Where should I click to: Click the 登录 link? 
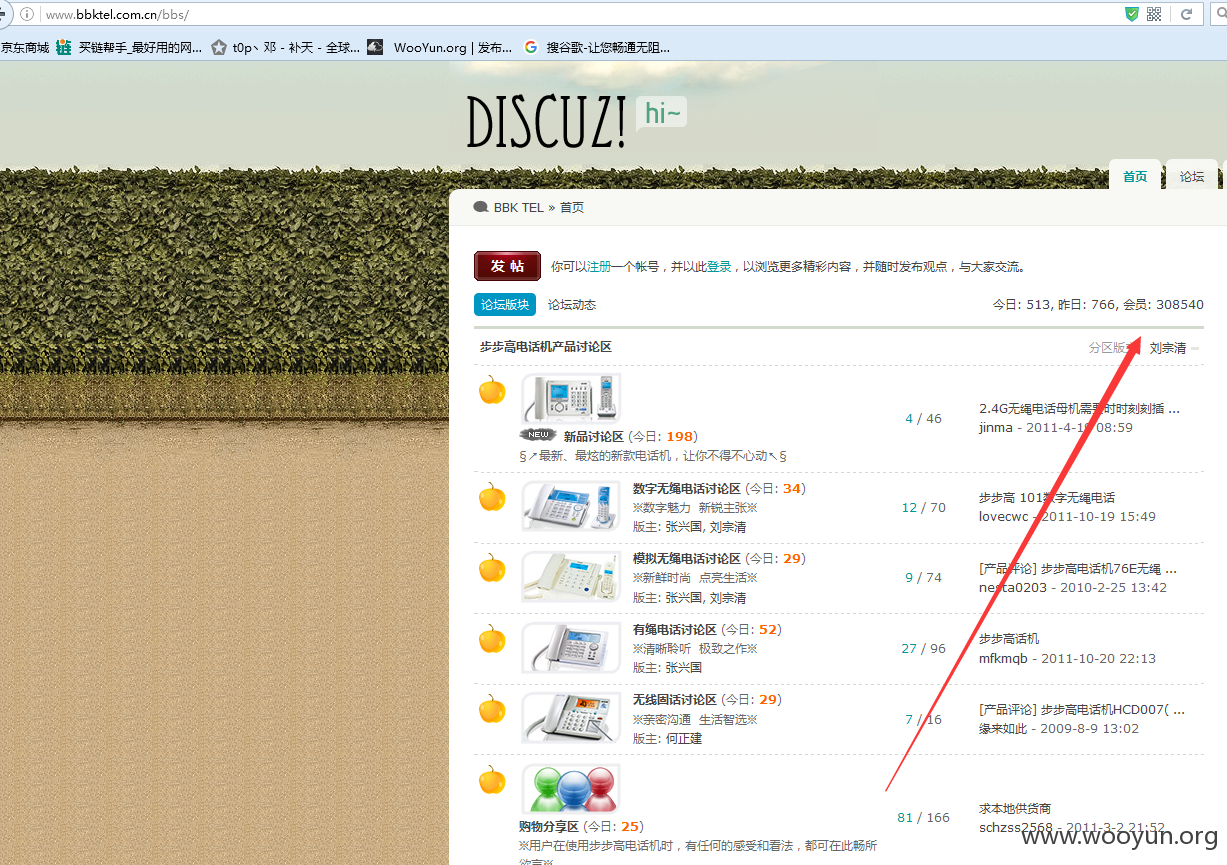coord(719,267)
